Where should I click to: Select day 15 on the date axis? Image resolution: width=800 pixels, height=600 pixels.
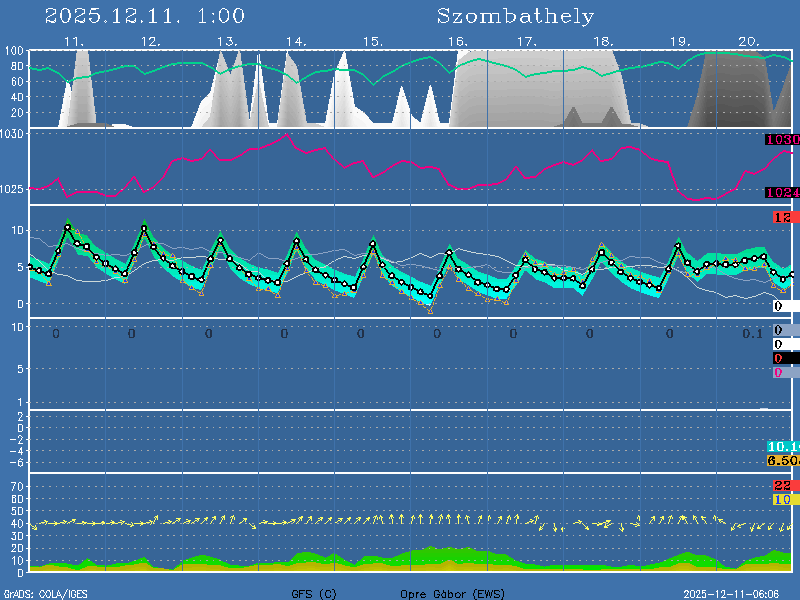[x=372, y=42]
